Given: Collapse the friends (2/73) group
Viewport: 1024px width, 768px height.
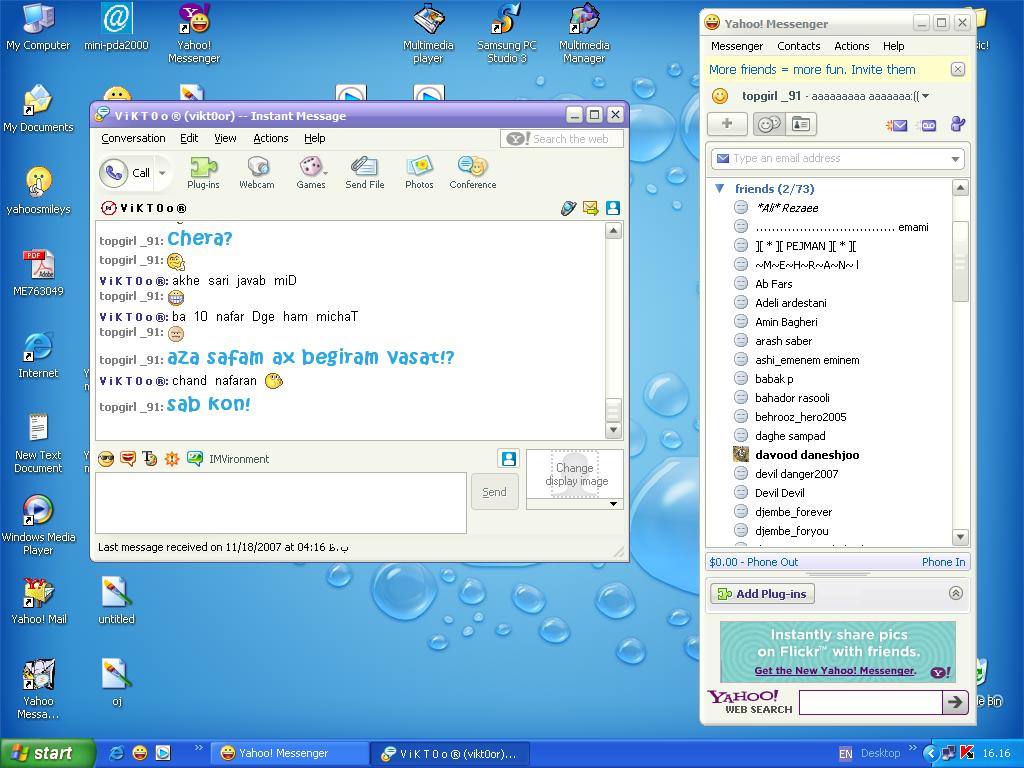Looking at the screenshot, I should pyautogui.click(x=720, y=189).
